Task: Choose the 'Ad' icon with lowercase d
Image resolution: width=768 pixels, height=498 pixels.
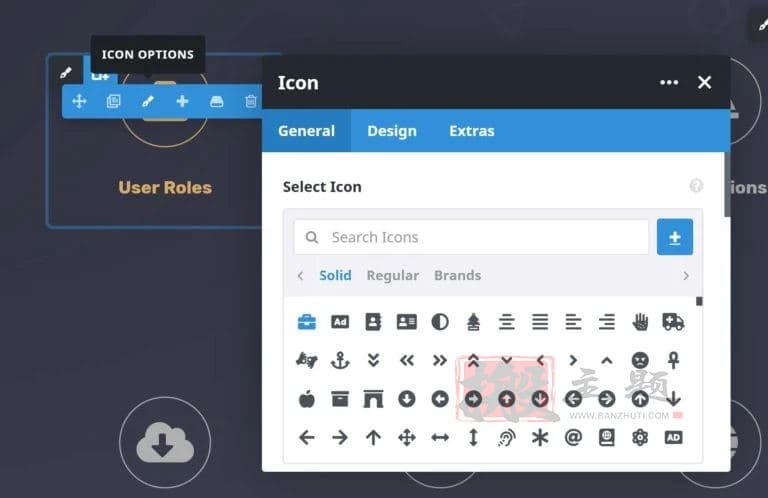Action: click(340, 322)
